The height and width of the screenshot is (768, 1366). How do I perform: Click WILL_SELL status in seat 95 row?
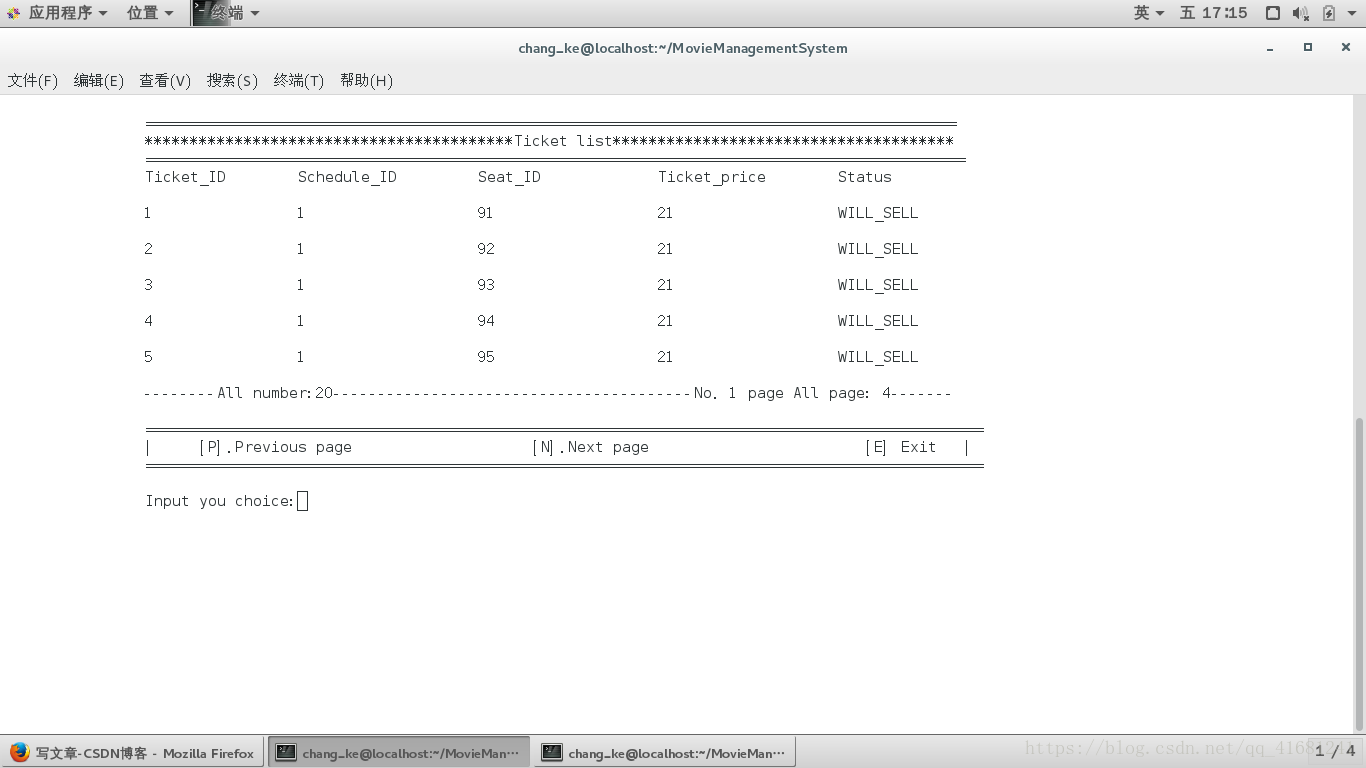click(x=878, y=357)
